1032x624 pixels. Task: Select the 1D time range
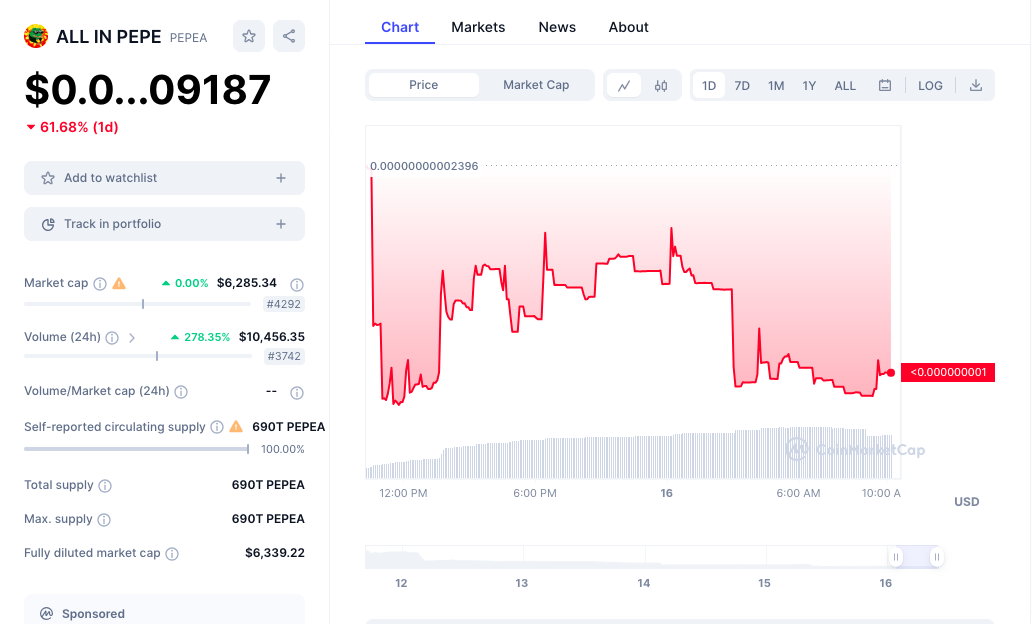(709, 86)
